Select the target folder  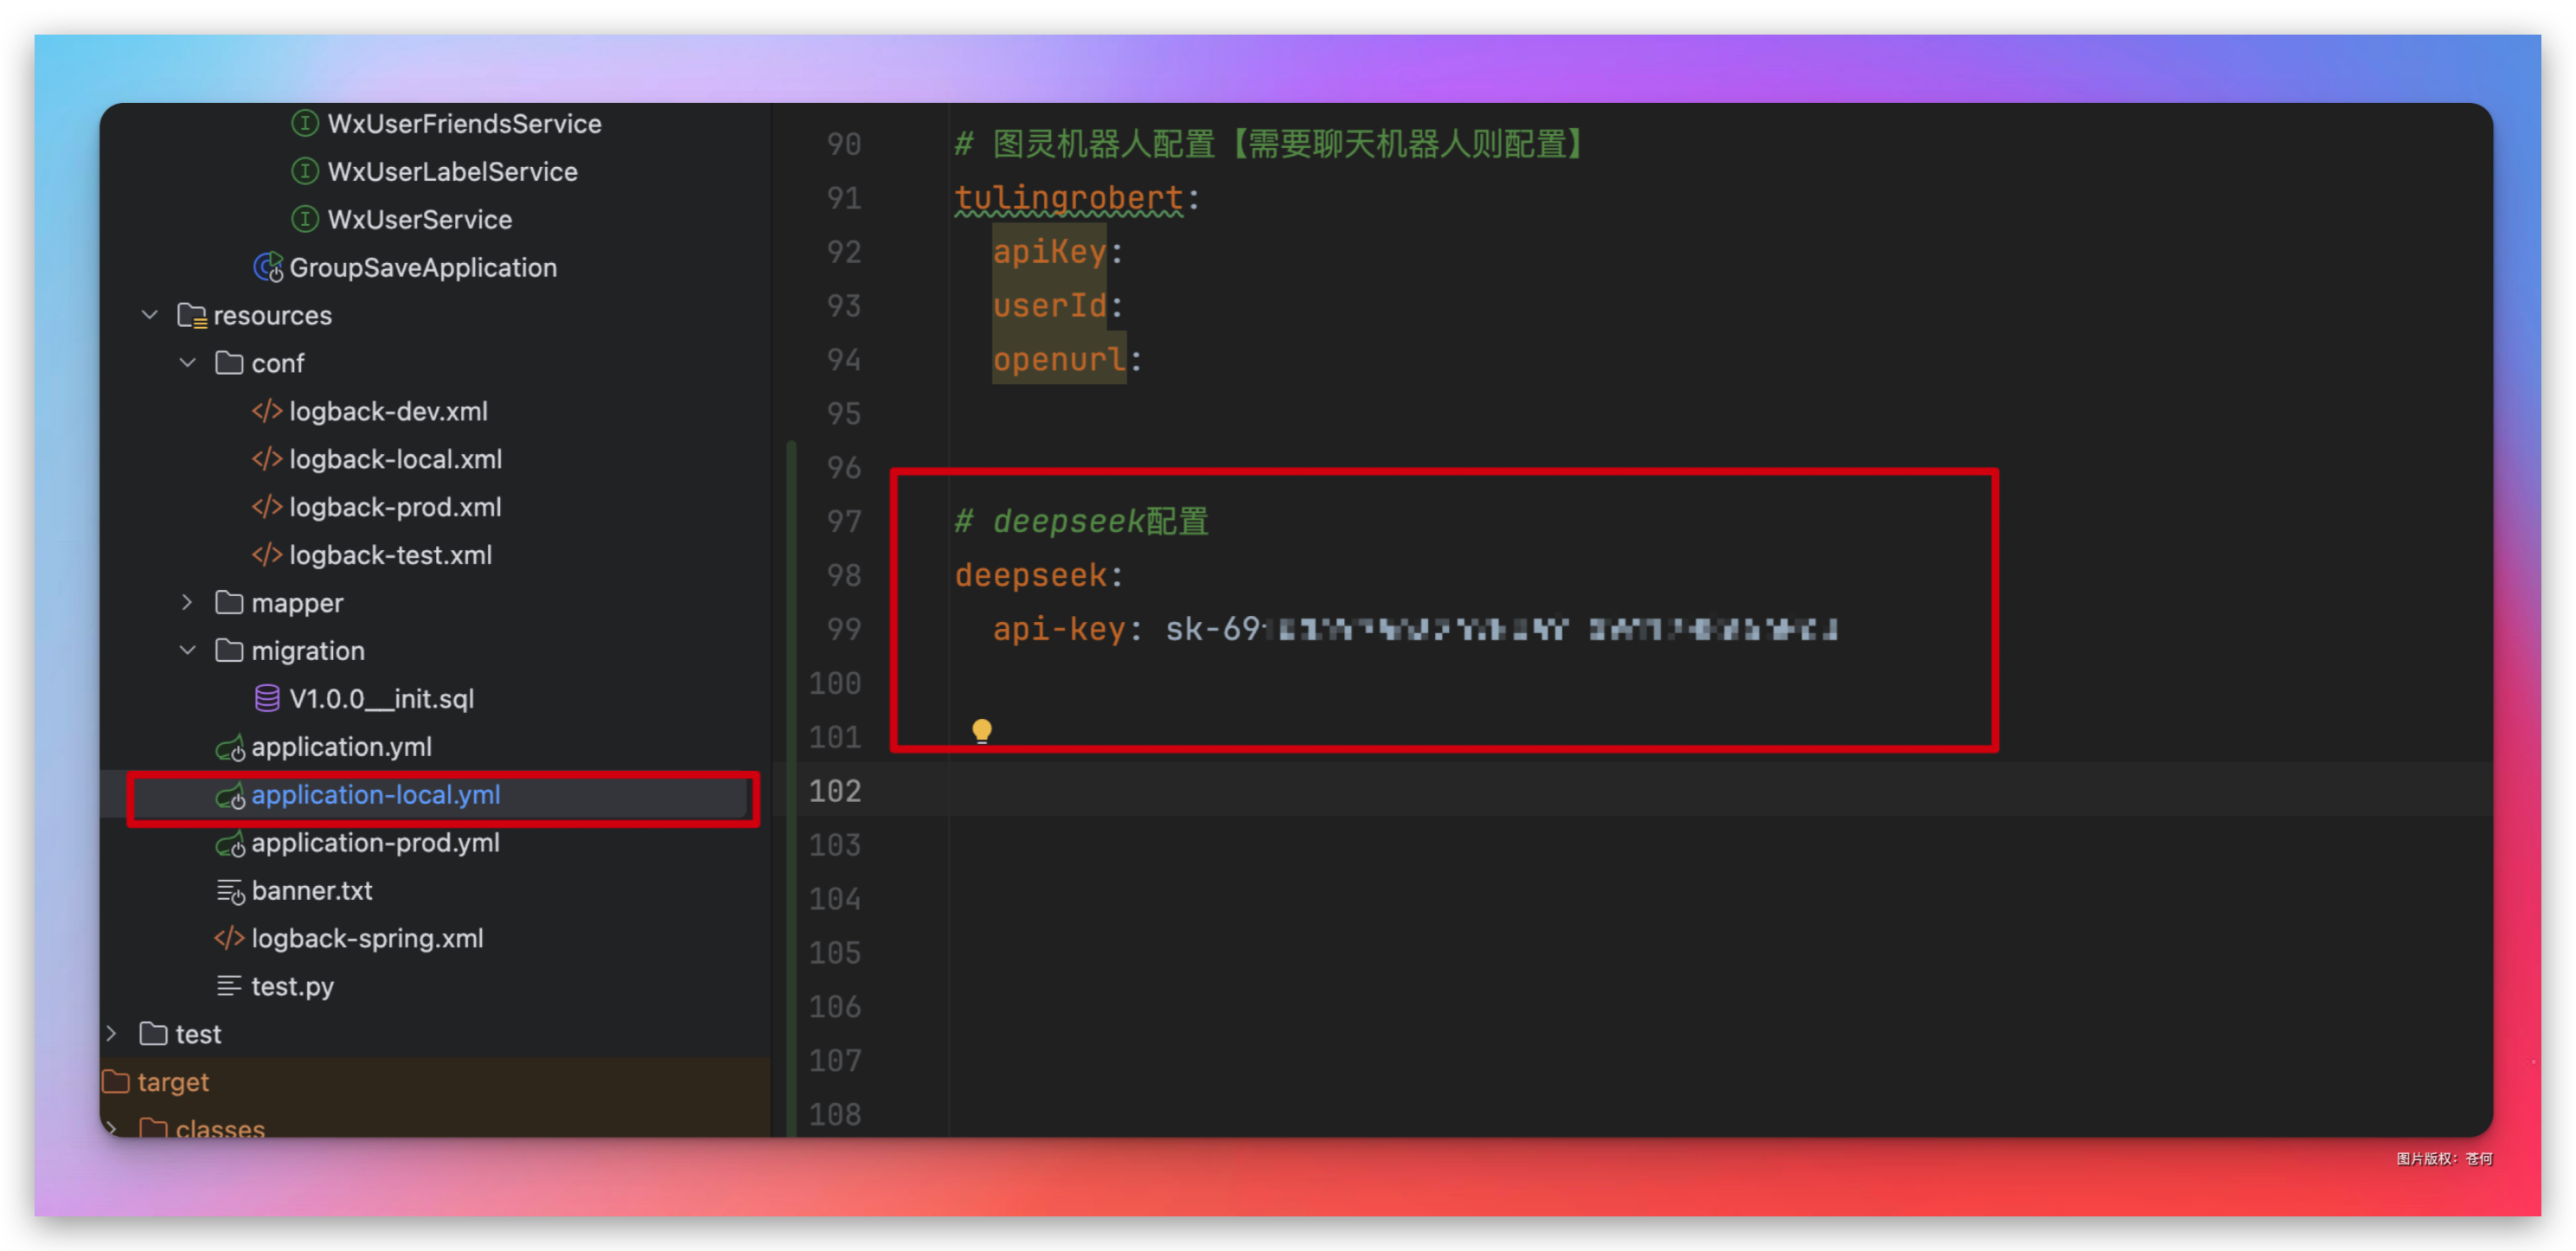coord(174,1081)
